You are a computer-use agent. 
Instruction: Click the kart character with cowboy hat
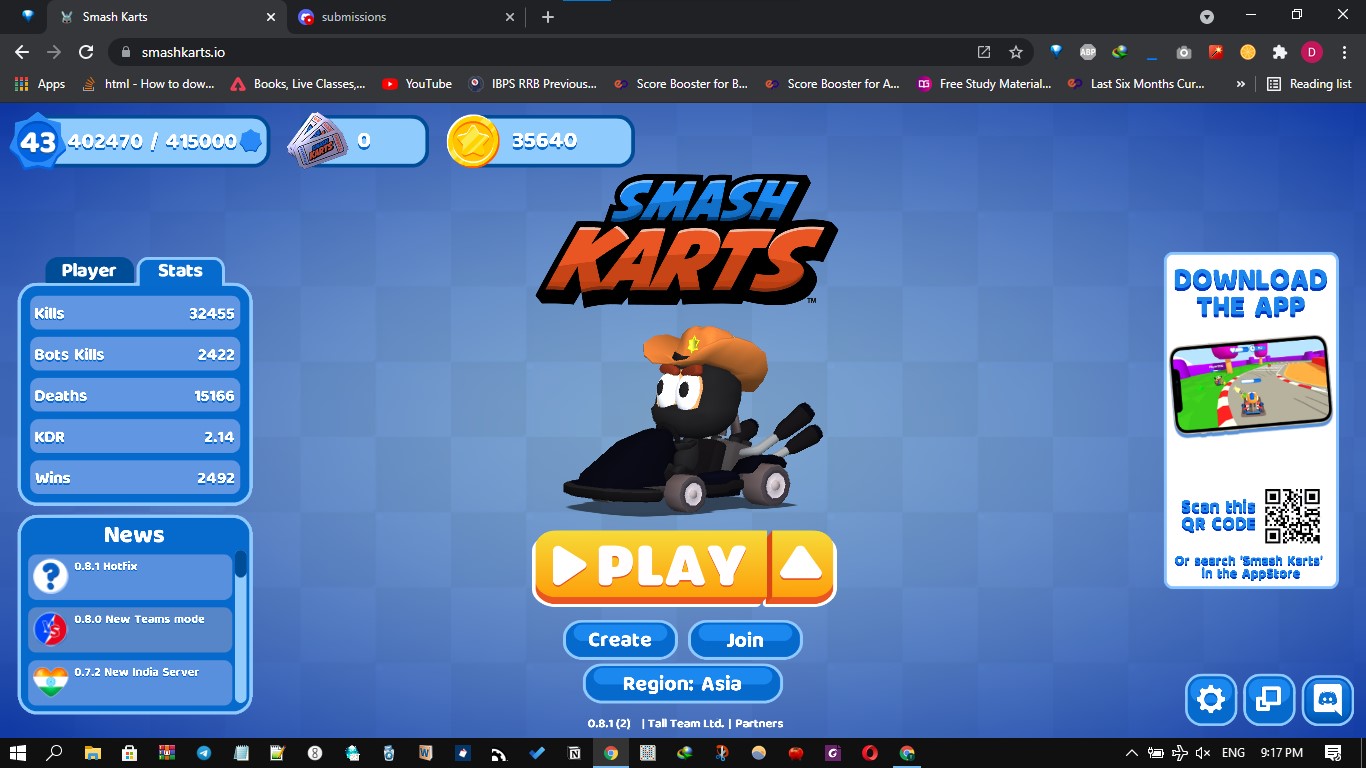(x=694, y=420)
